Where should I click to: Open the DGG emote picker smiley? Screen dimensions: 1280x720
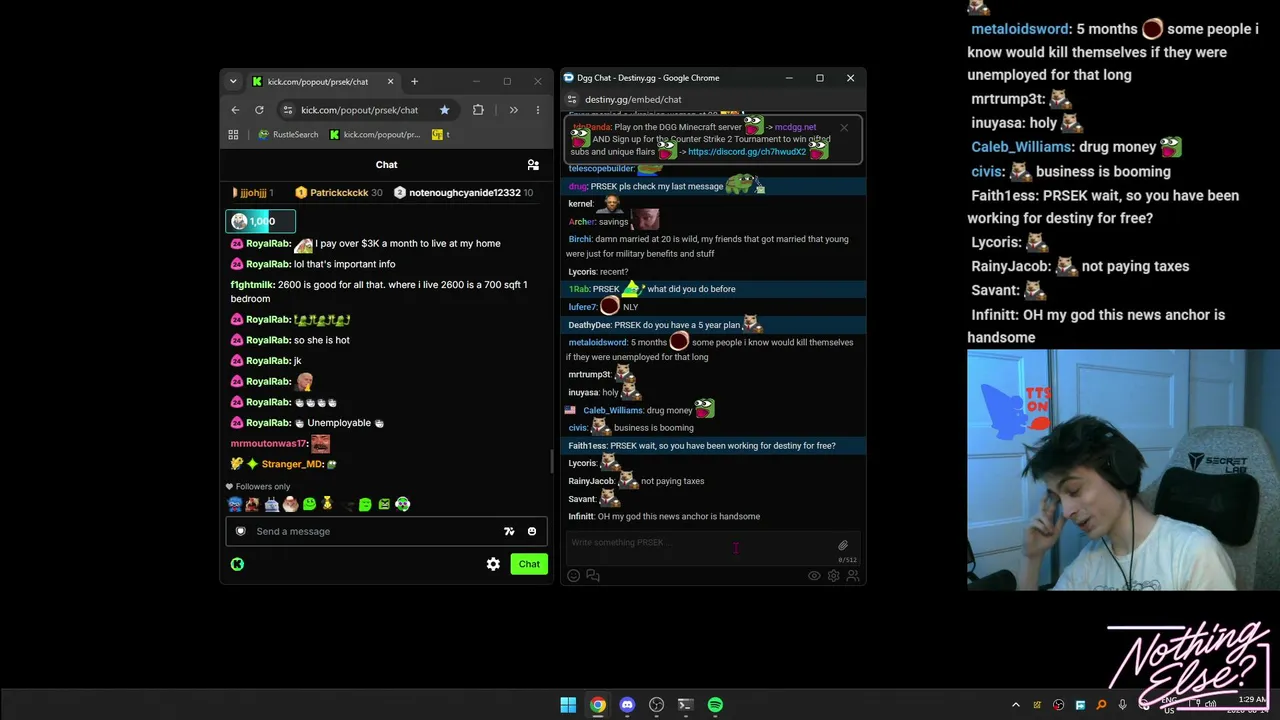574,575
